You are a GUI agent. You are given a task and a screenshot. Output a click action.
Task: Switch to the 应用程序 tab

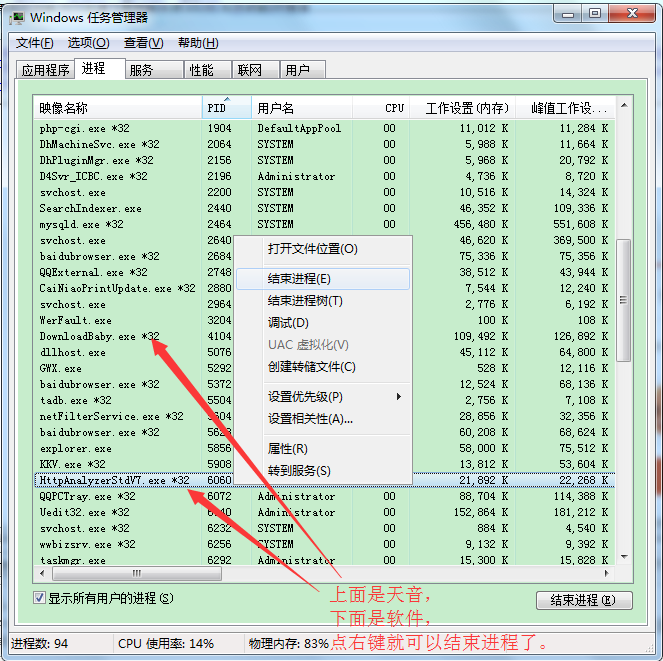coord(46,70)
